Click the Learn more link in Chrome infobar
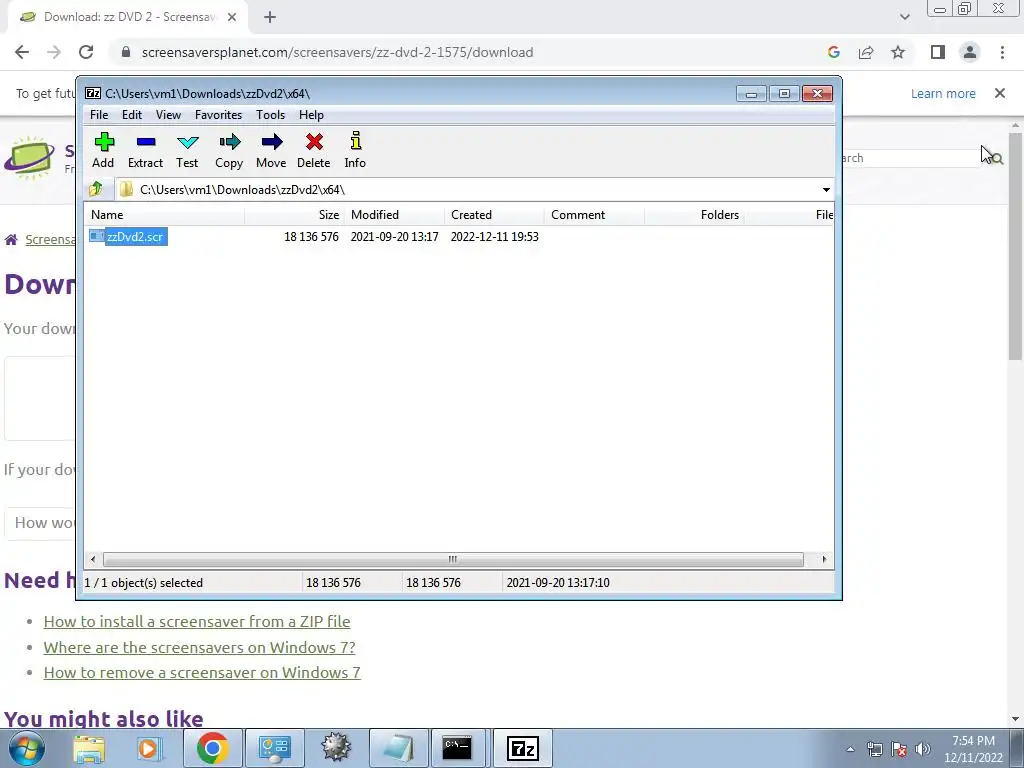This screenshot has width=1024, height=768. [x=943, y=93]
